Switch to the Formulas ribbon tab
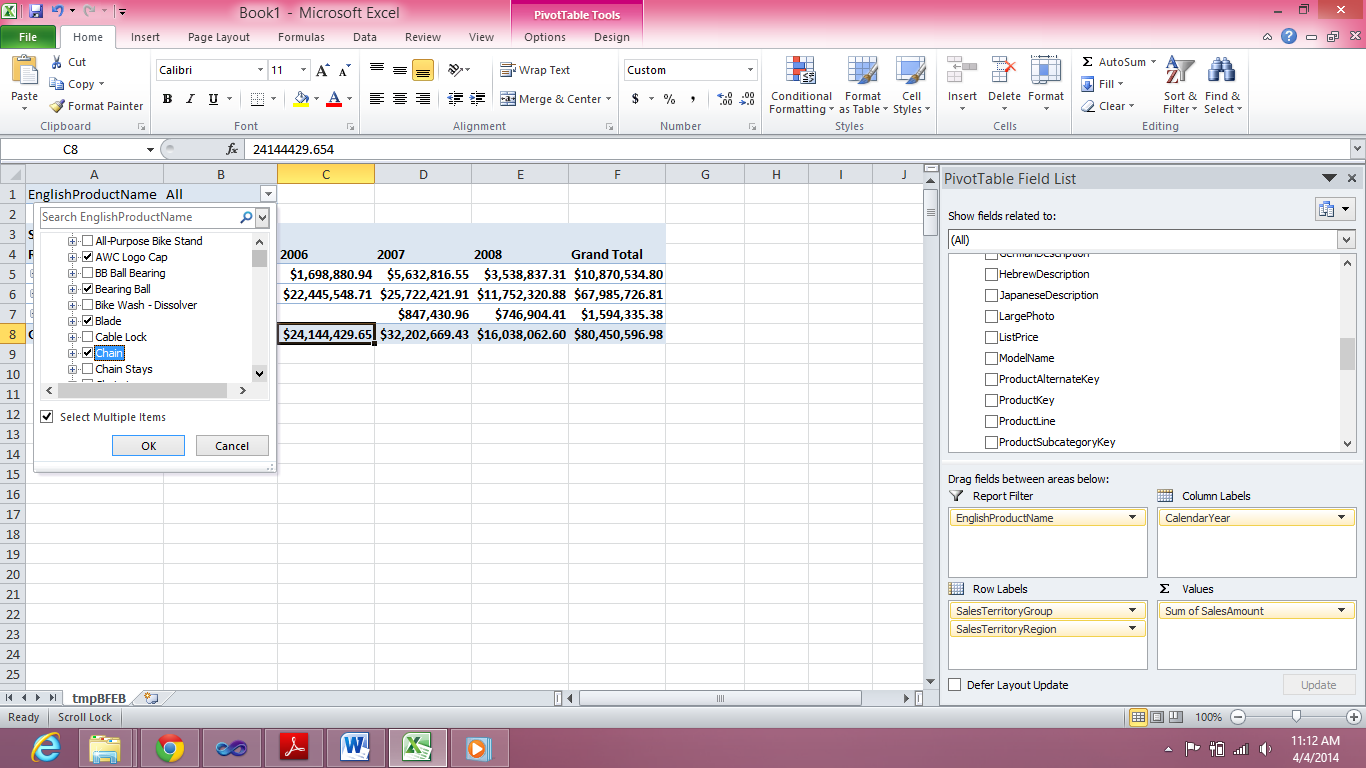 pos(301,37)
